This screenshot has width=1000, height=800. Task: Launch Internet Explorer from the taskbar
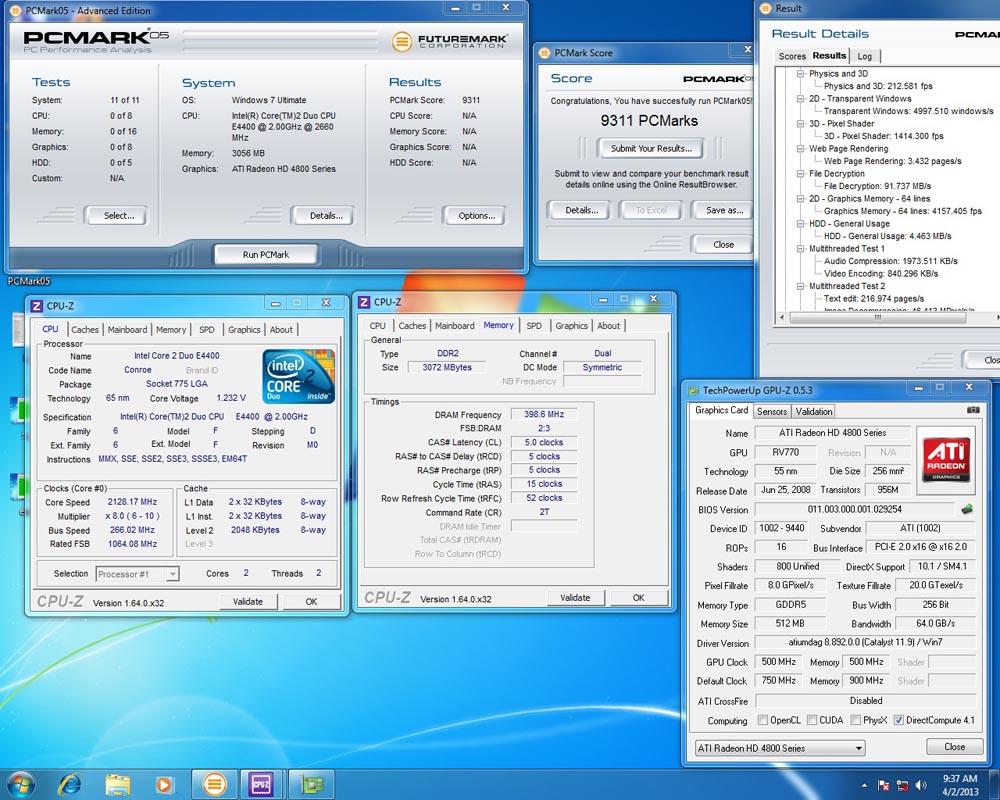click(69, 784)
